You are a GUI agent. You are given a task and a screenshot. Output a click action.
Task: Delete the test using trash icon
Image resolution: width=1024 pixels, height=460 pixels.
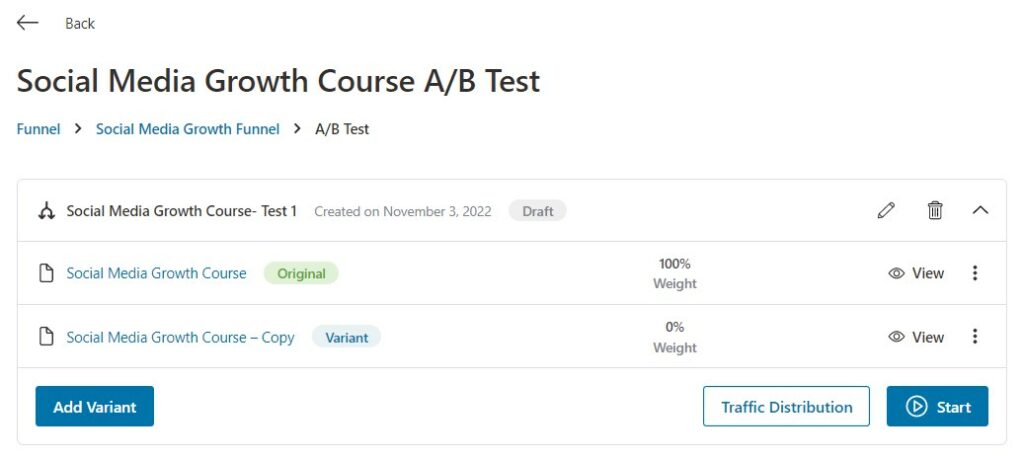click(935, 210)
